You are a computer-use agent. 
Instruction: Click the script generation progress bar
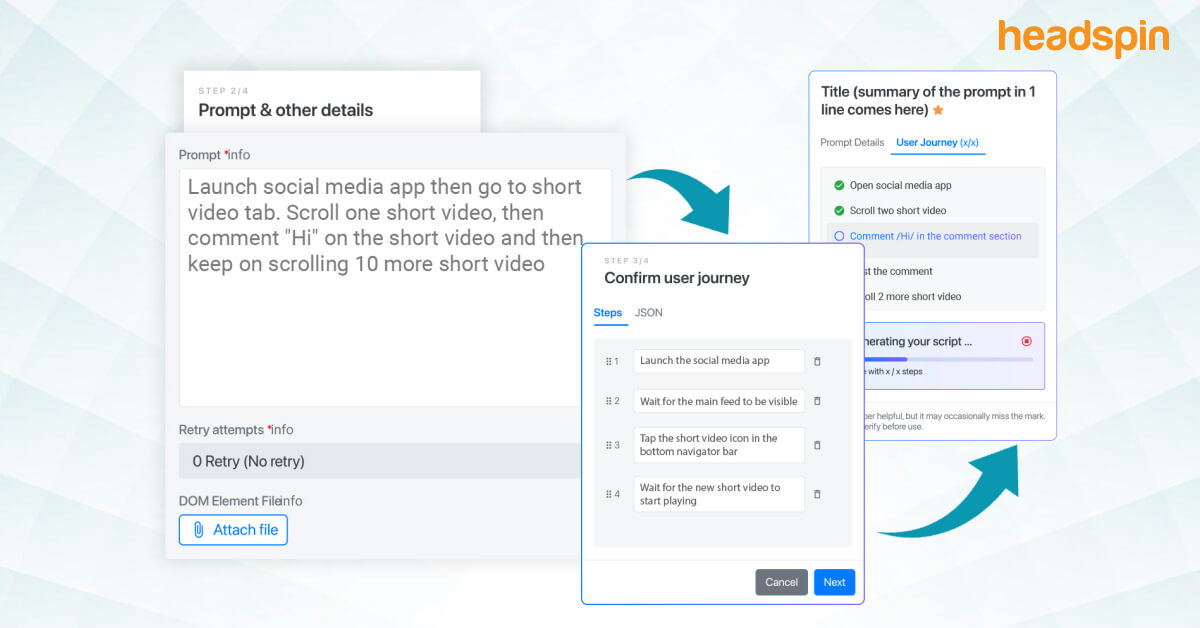coord(948,358)
